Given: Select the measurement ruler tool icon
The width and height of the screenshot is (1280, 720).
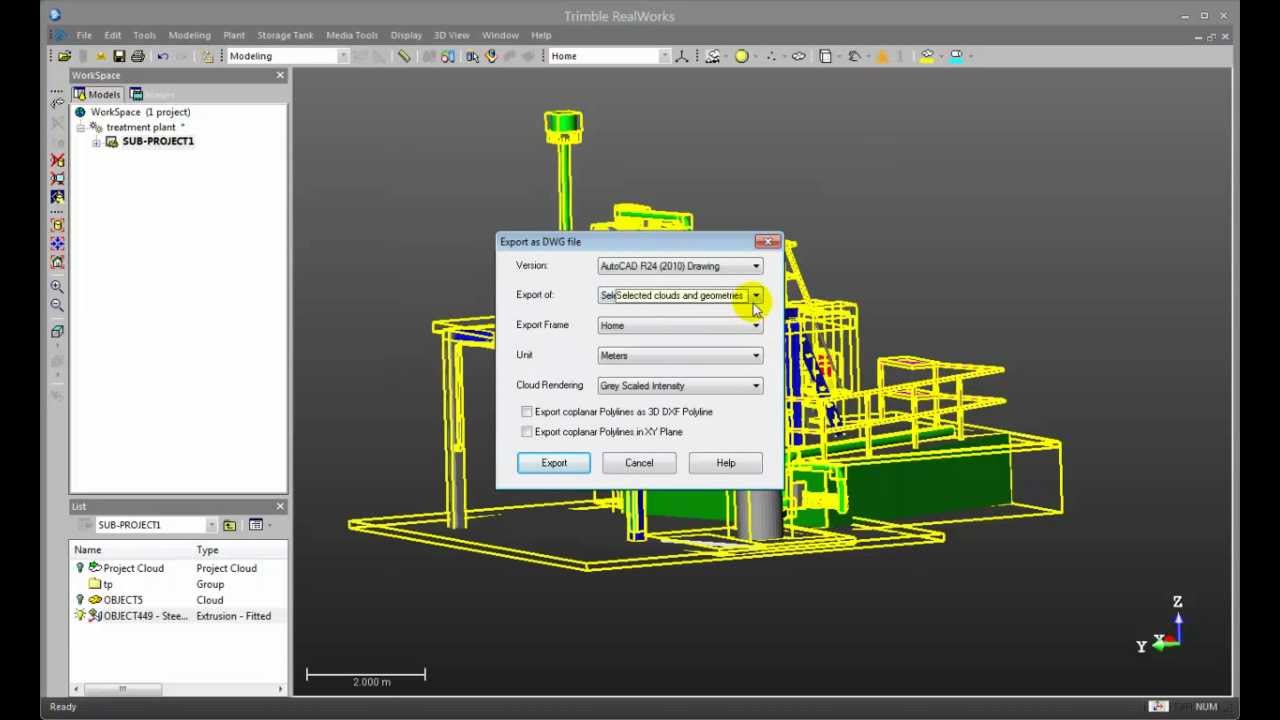Looking at the screenshot, I should 404,56.
